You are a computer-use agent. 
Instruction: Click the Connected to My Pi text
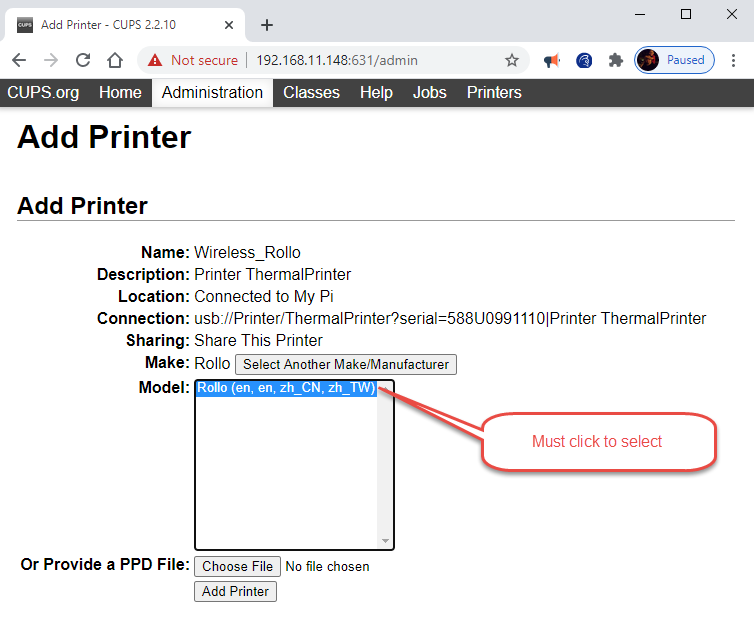[x=264, y=296]
